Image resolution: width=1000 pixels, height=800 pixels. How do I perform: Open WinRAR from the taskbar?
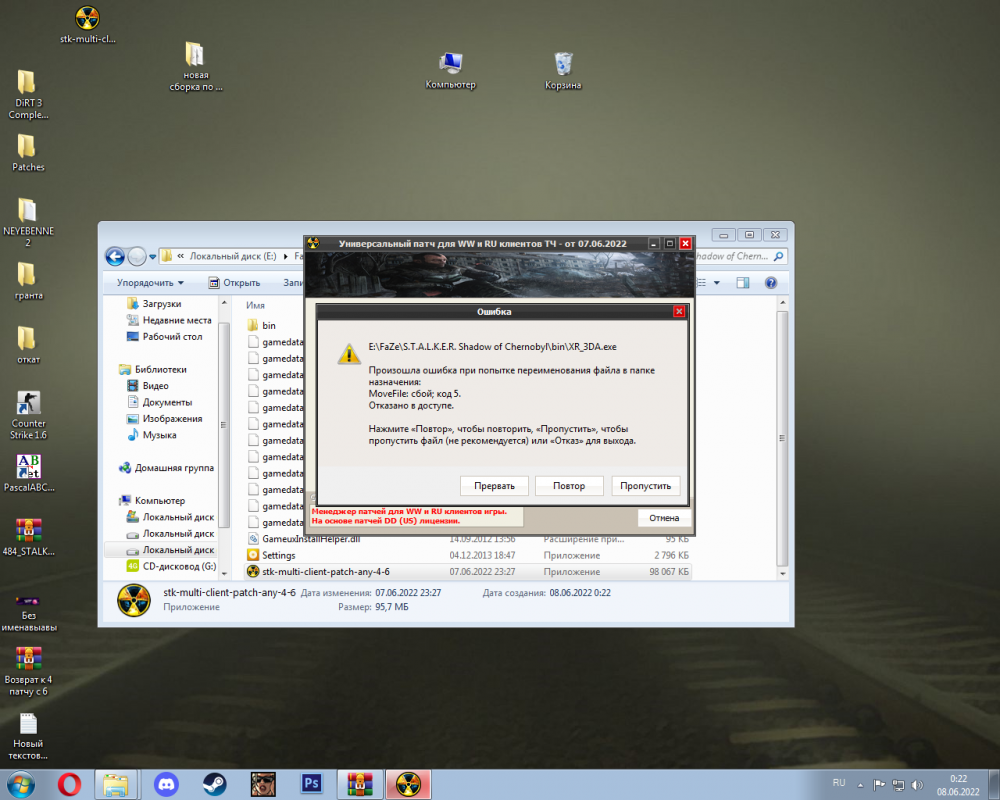click(359, 784)
